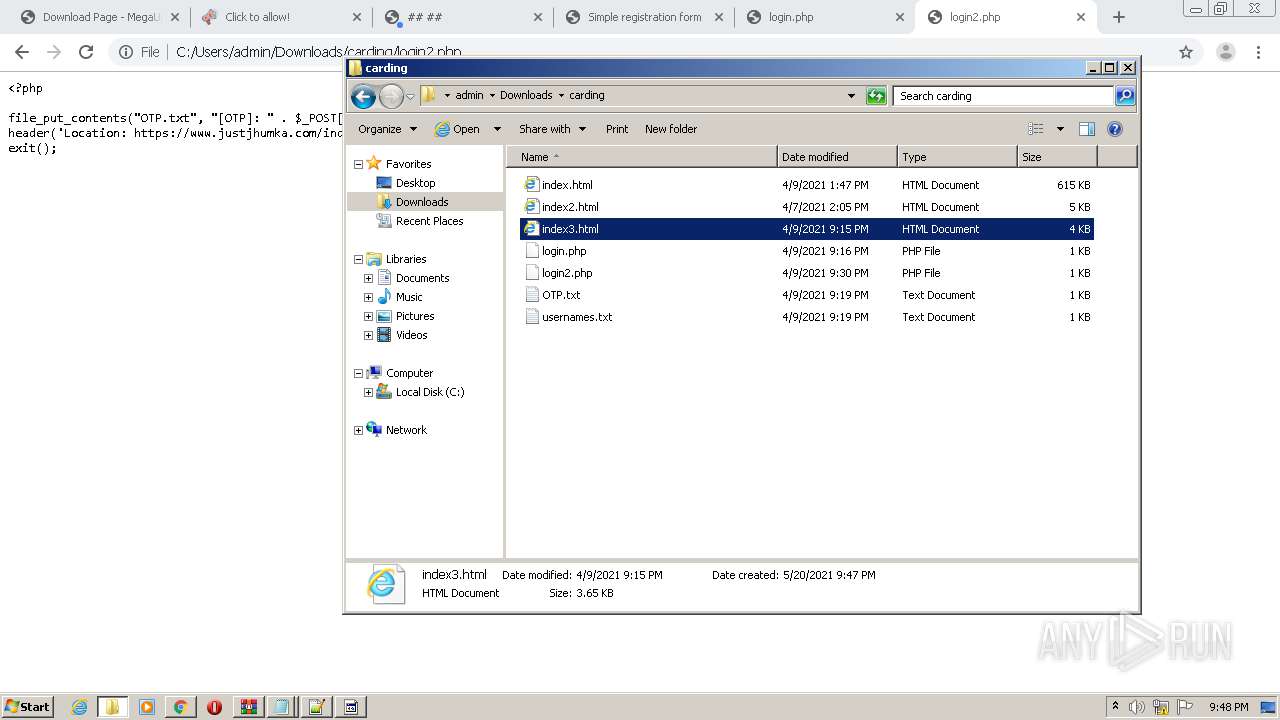
Task: Sort by Name column header
Action: (x=641, y=157)
